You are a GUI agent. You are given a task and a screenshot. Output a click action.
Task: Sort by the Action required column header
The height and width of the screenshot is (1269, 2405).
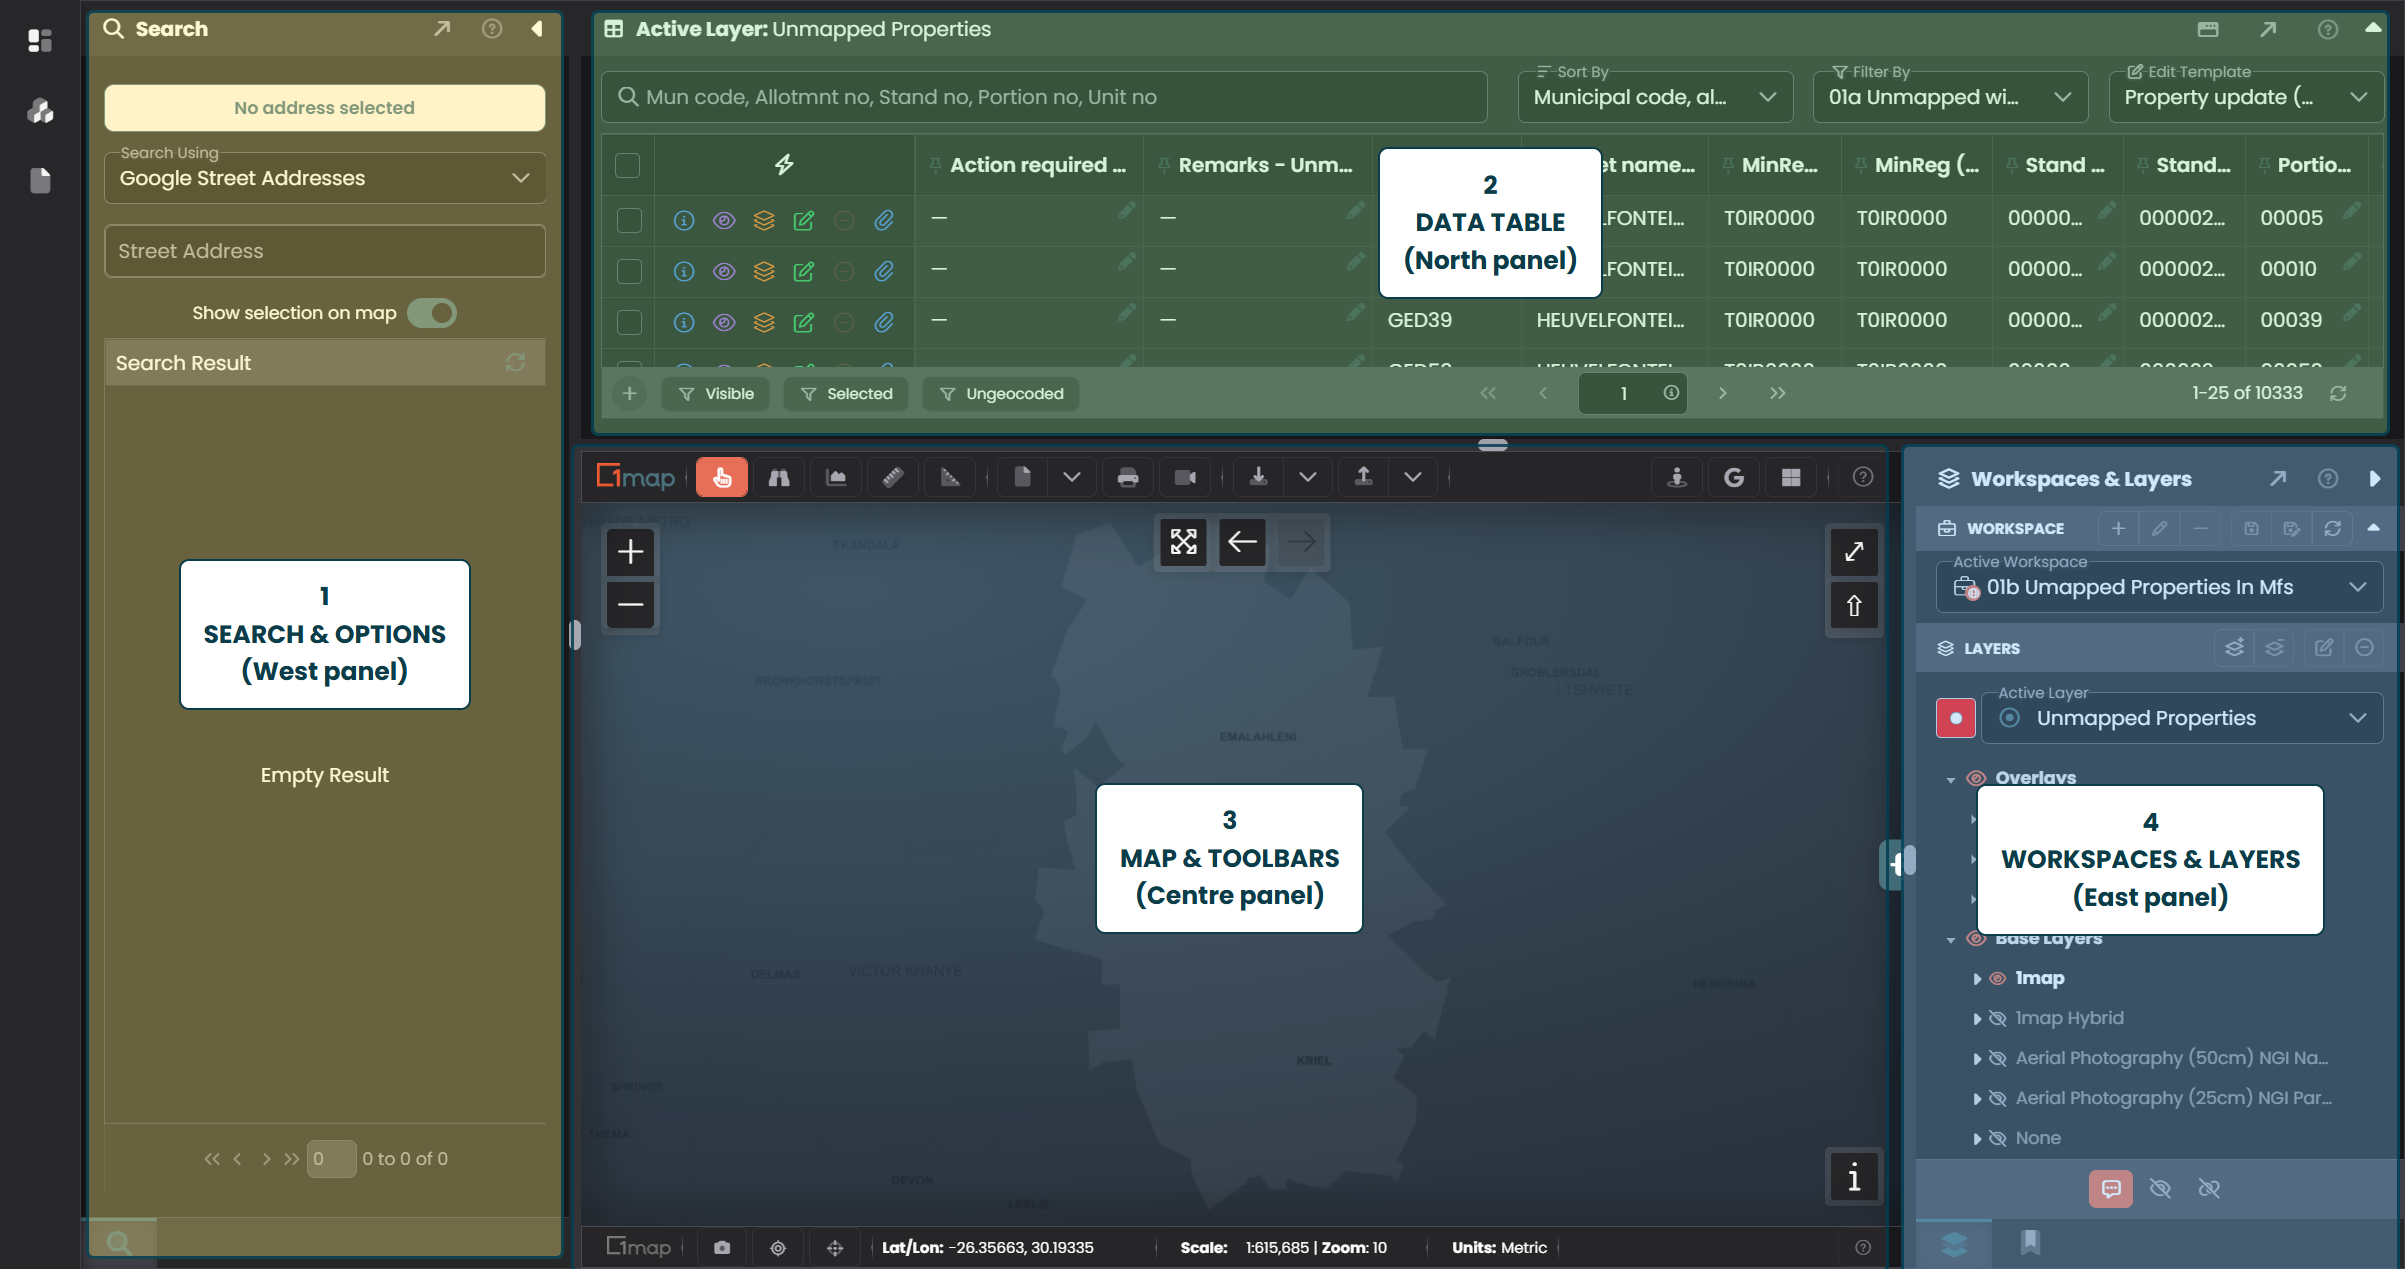point(1037,165)
